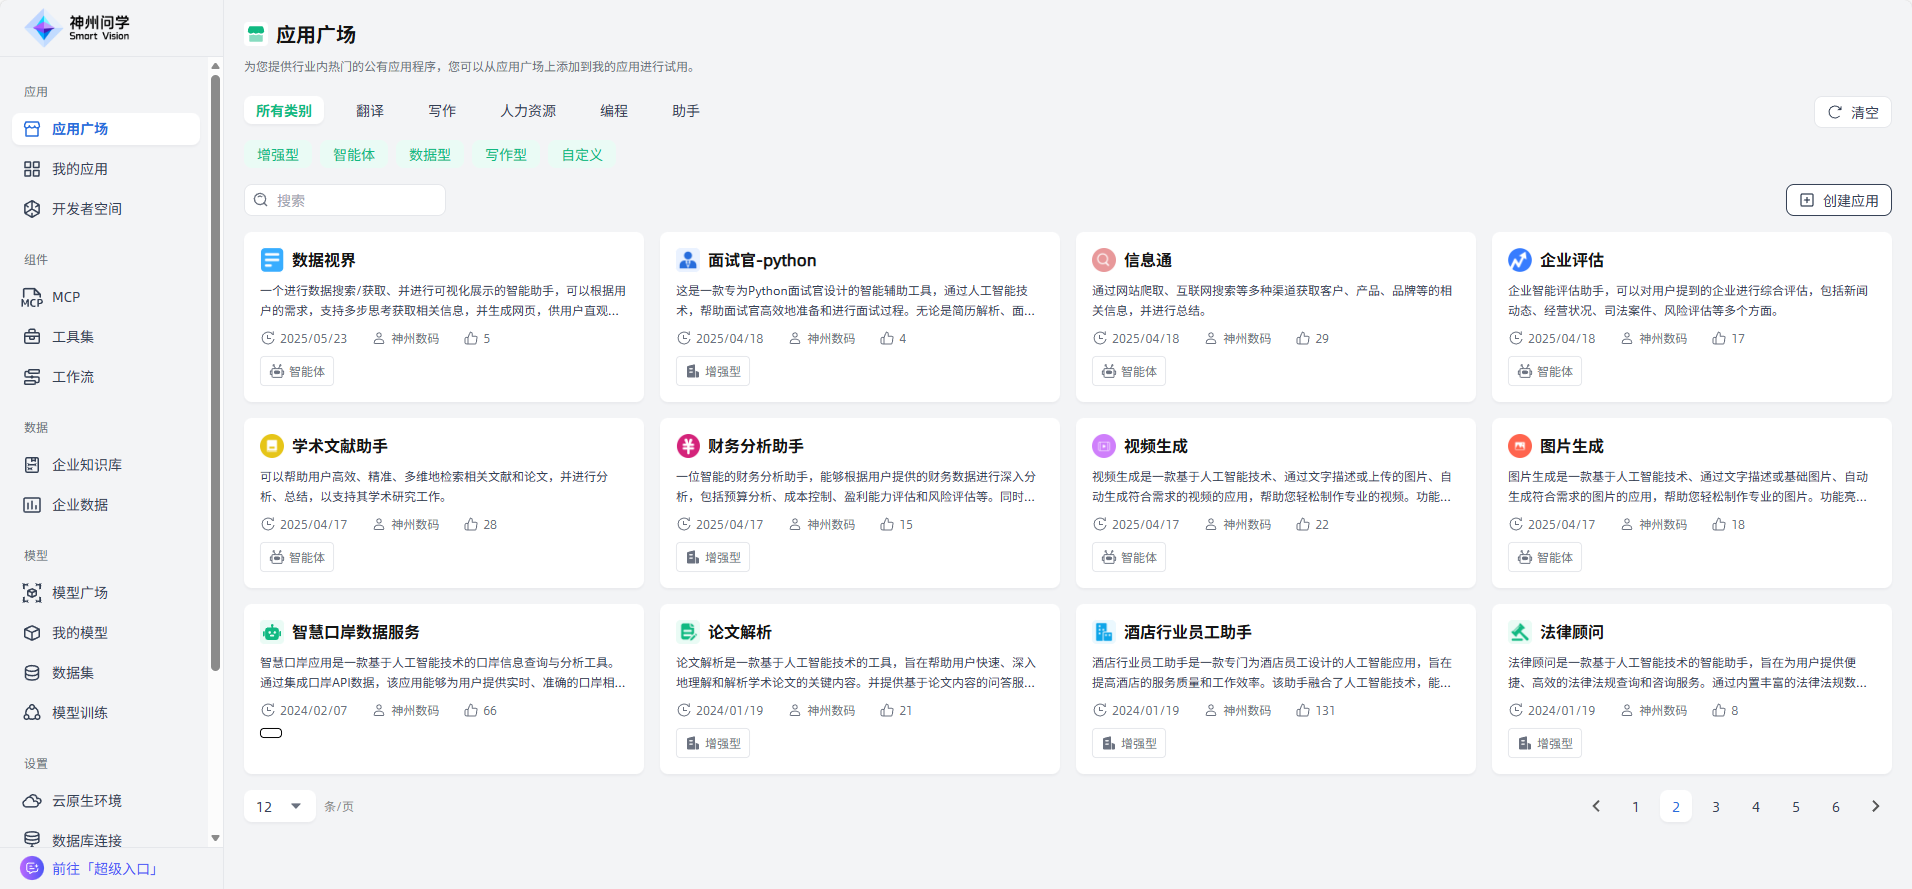Click the MCP icon in sidebar
This screenshot has width=1912, height=889.
[32, 298]
